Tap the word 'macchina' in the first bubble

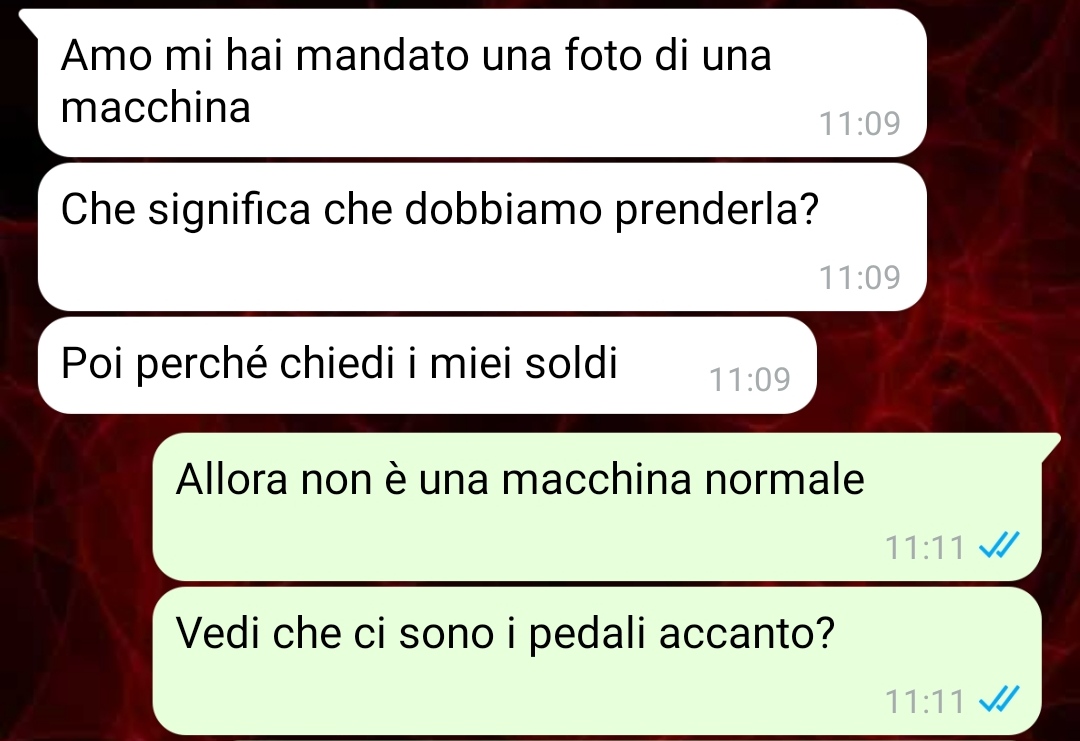pyautogui.click(x=156, y=107)
